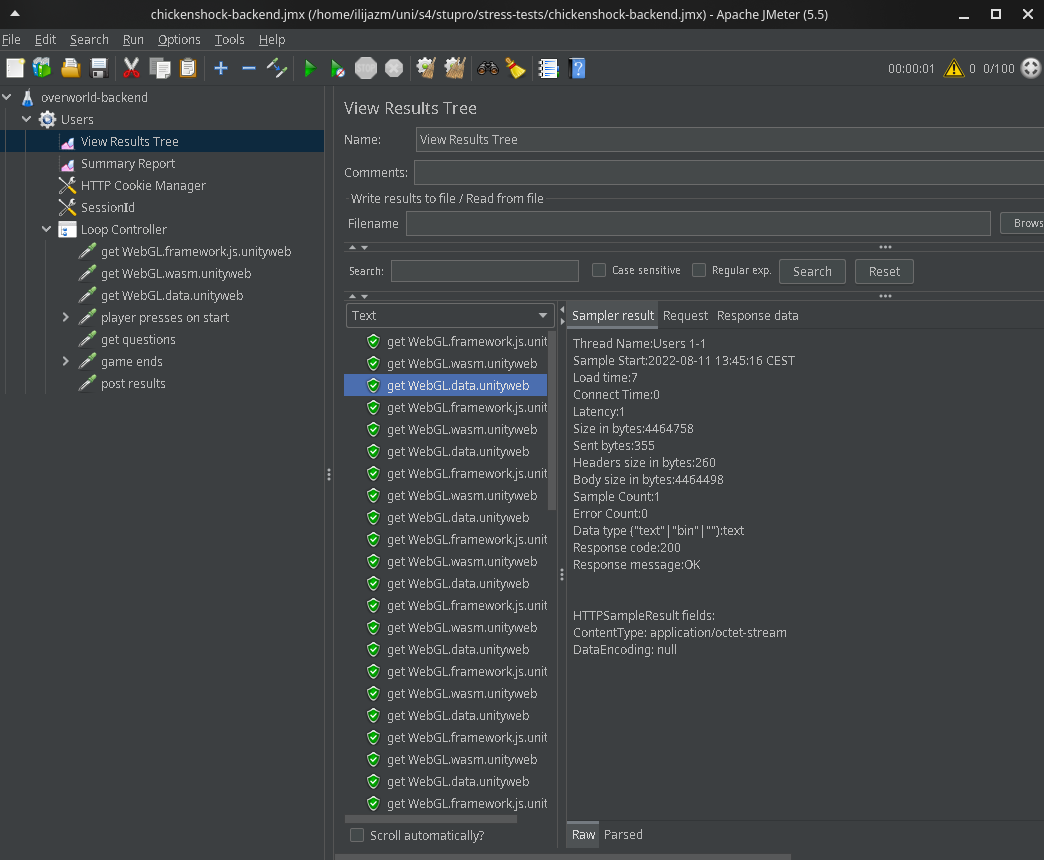Open the Tools menu
The width and height of the screenshot is (1044, 860).
pos(230,40)
